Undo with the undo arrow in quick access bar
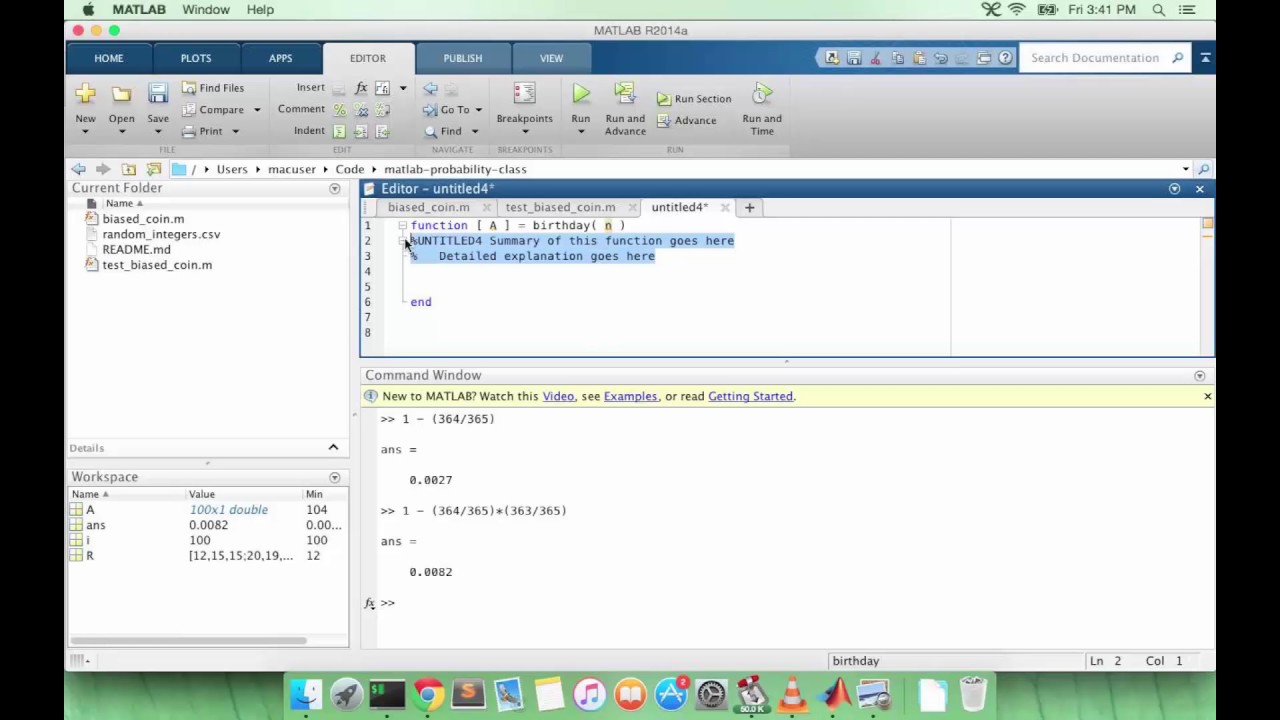Screen dimensions: 1280x720 click(941, 58)
